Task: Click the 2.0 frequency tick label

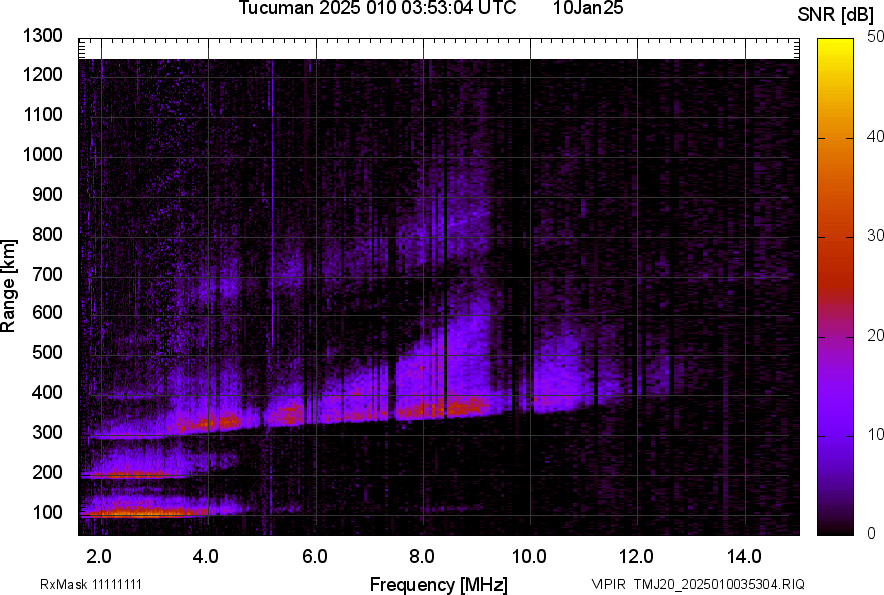Action: point(98,555)
